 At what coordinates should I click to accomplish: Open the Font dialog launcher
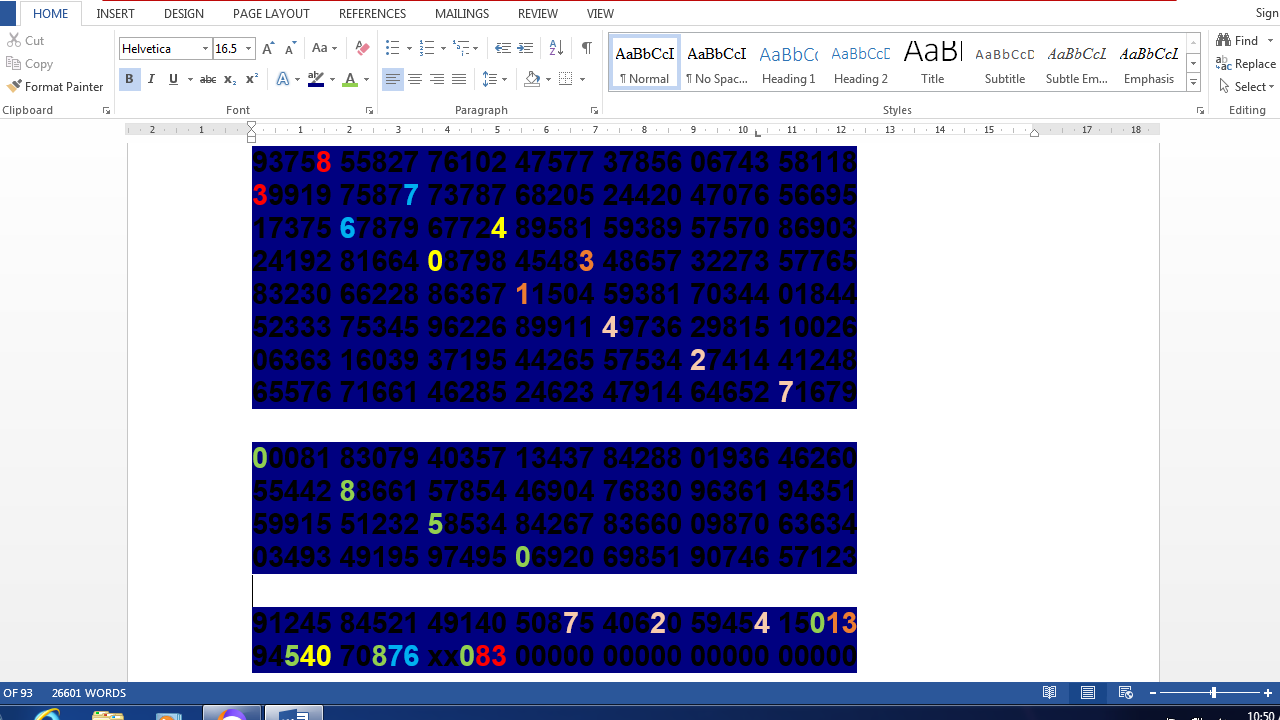pyautogui.click(x=369, y=111)
